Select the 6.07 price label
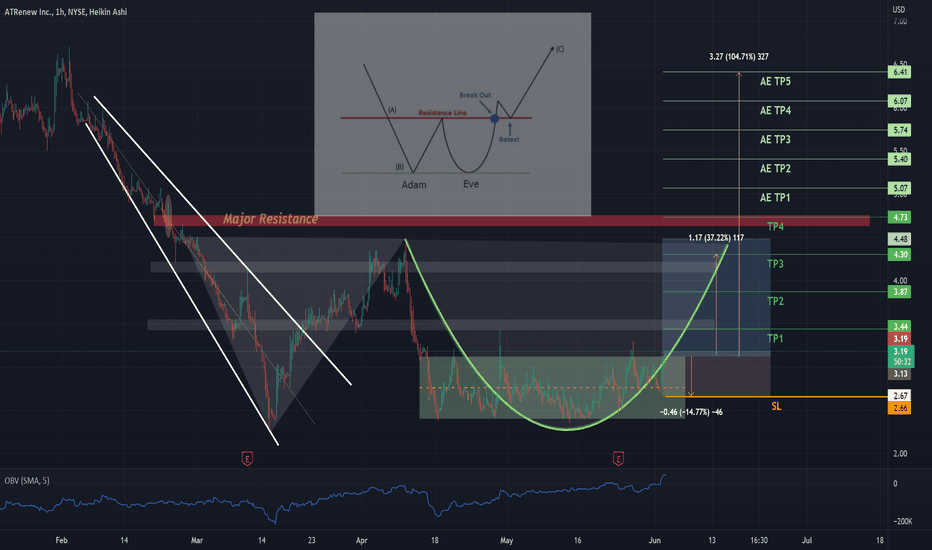 (x=899, y=101)
